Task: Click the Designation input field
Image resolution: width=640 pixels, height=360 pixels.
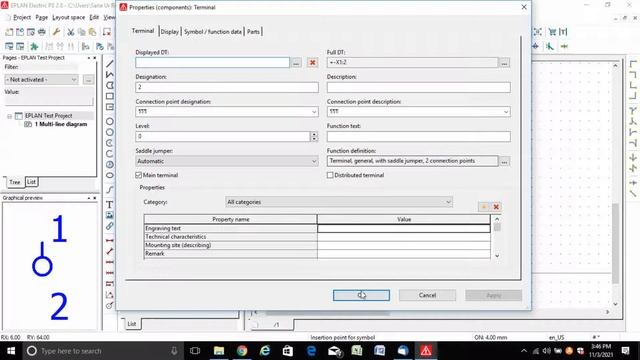Action: [x=227, y=87]
